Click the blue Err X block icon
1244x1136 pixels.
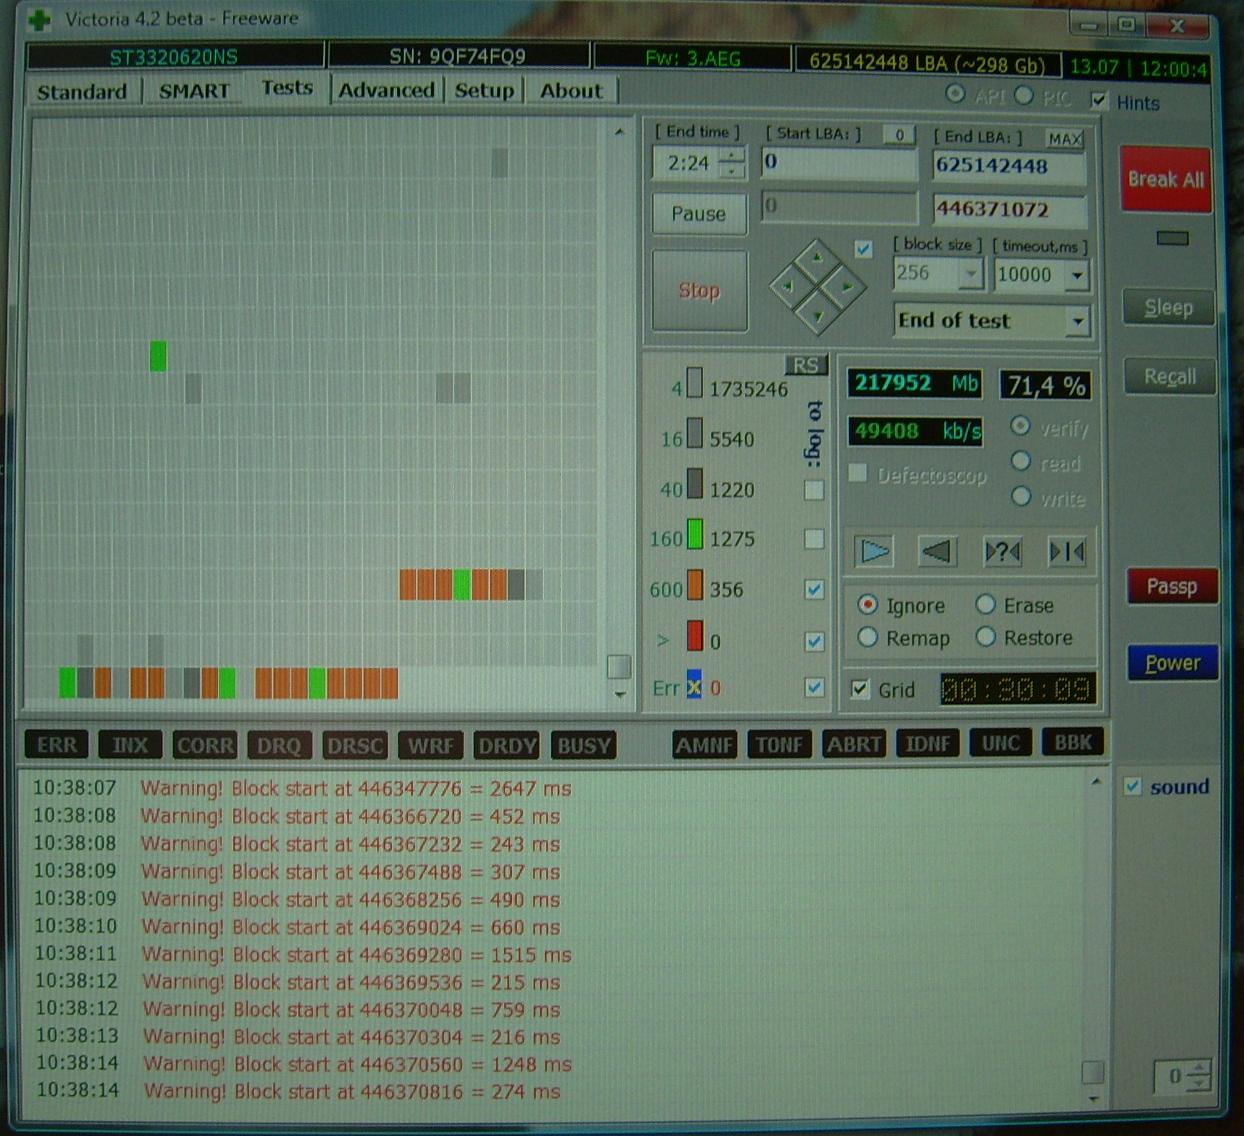693,685
